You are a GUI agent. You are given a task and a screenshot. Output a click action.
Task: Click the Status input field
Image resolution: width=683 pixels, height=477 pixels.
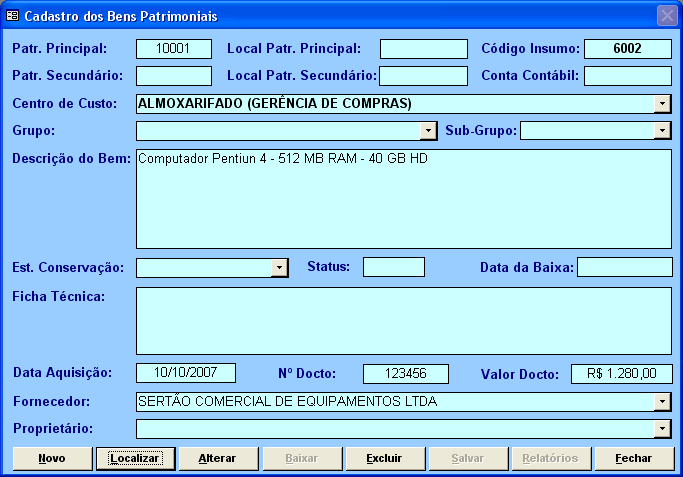coord(394,267)
